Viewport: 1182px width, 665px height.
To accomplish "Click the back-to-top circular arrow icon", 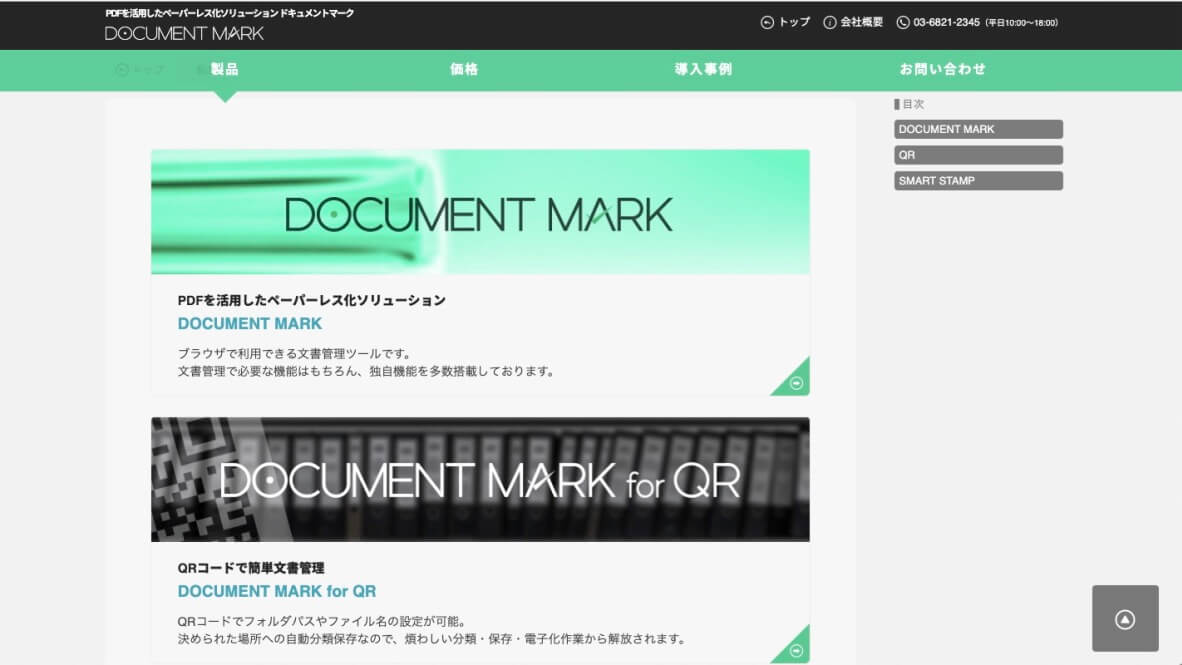I will (x=1126, y=617).
